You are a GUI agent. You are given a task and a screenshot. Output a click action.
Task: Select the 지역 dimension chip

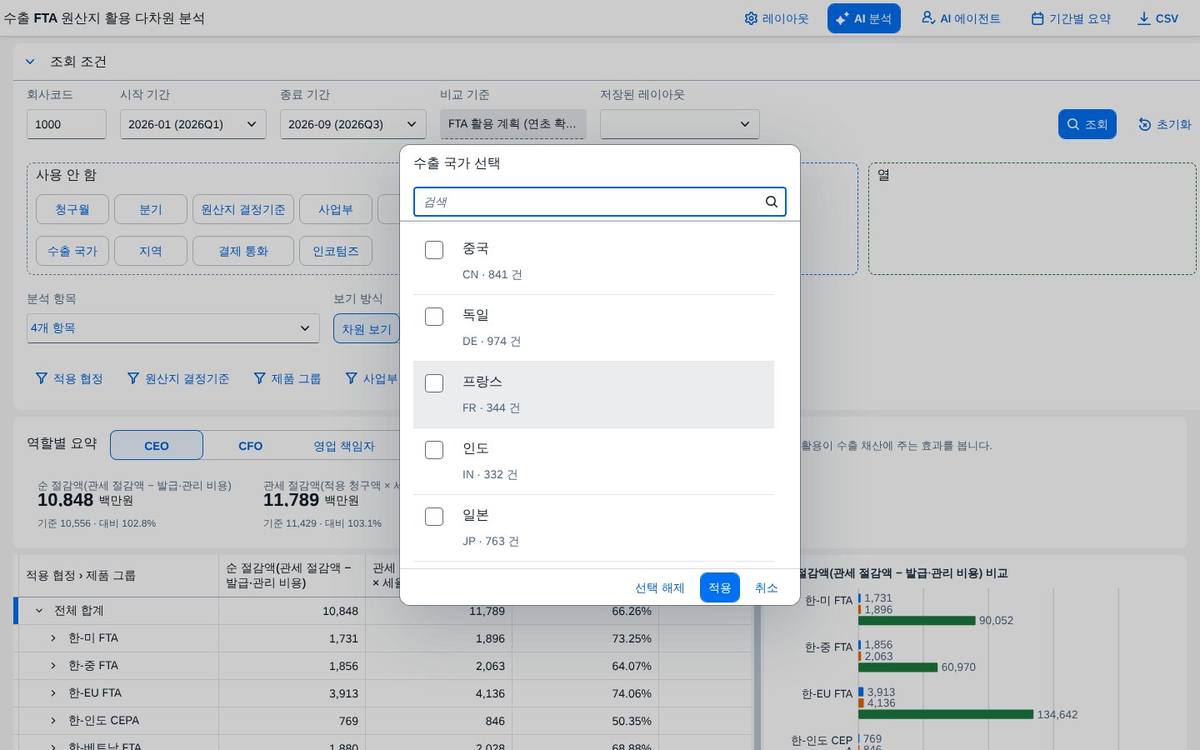[150, 251]
